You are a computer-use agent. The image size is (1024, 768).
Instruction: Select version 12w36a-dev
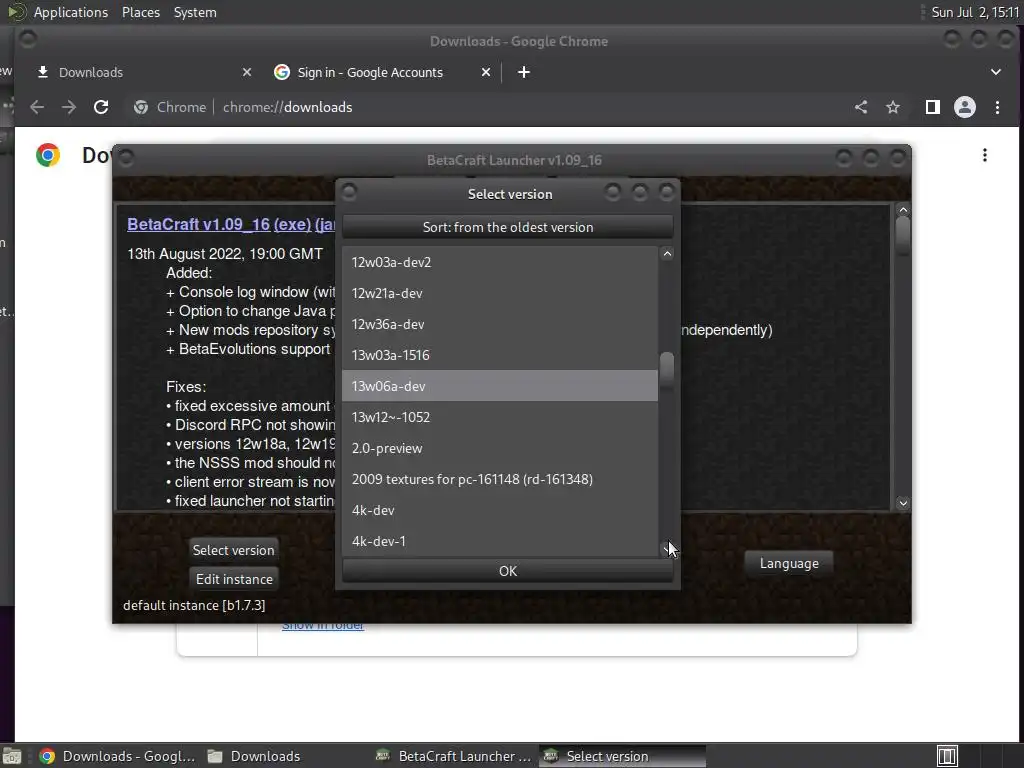tap(500, 324)
